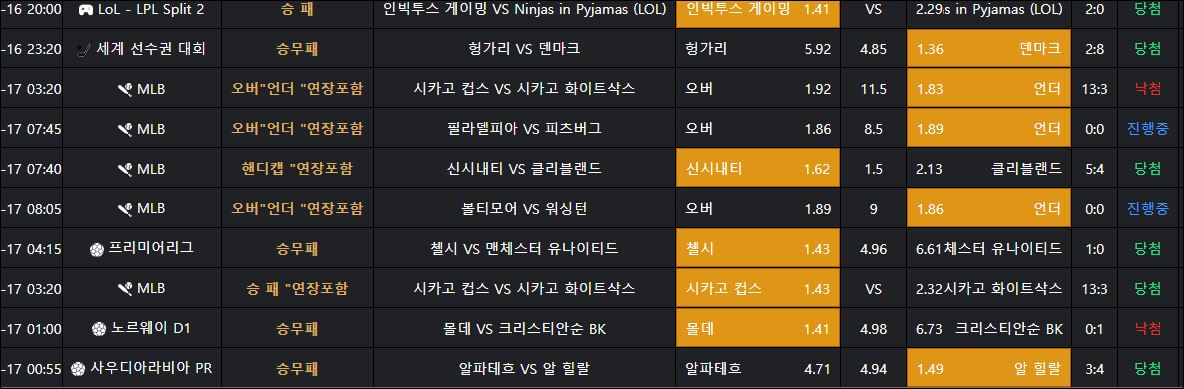The width and height of the screenshot is (1184, 389).
Task: Click the soccer ball icon beside 노르웨이 D1
Action: pyautogui.click(x=98, y=329)
